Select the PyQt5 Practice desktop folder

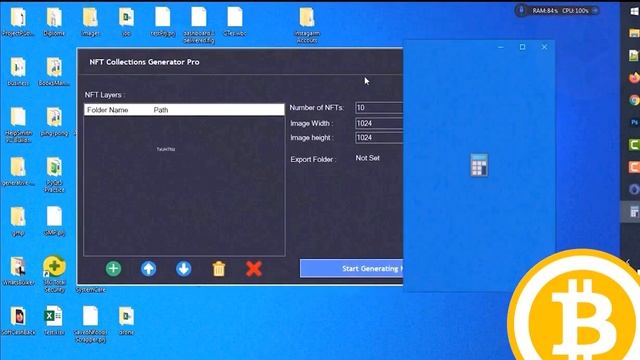54,175
